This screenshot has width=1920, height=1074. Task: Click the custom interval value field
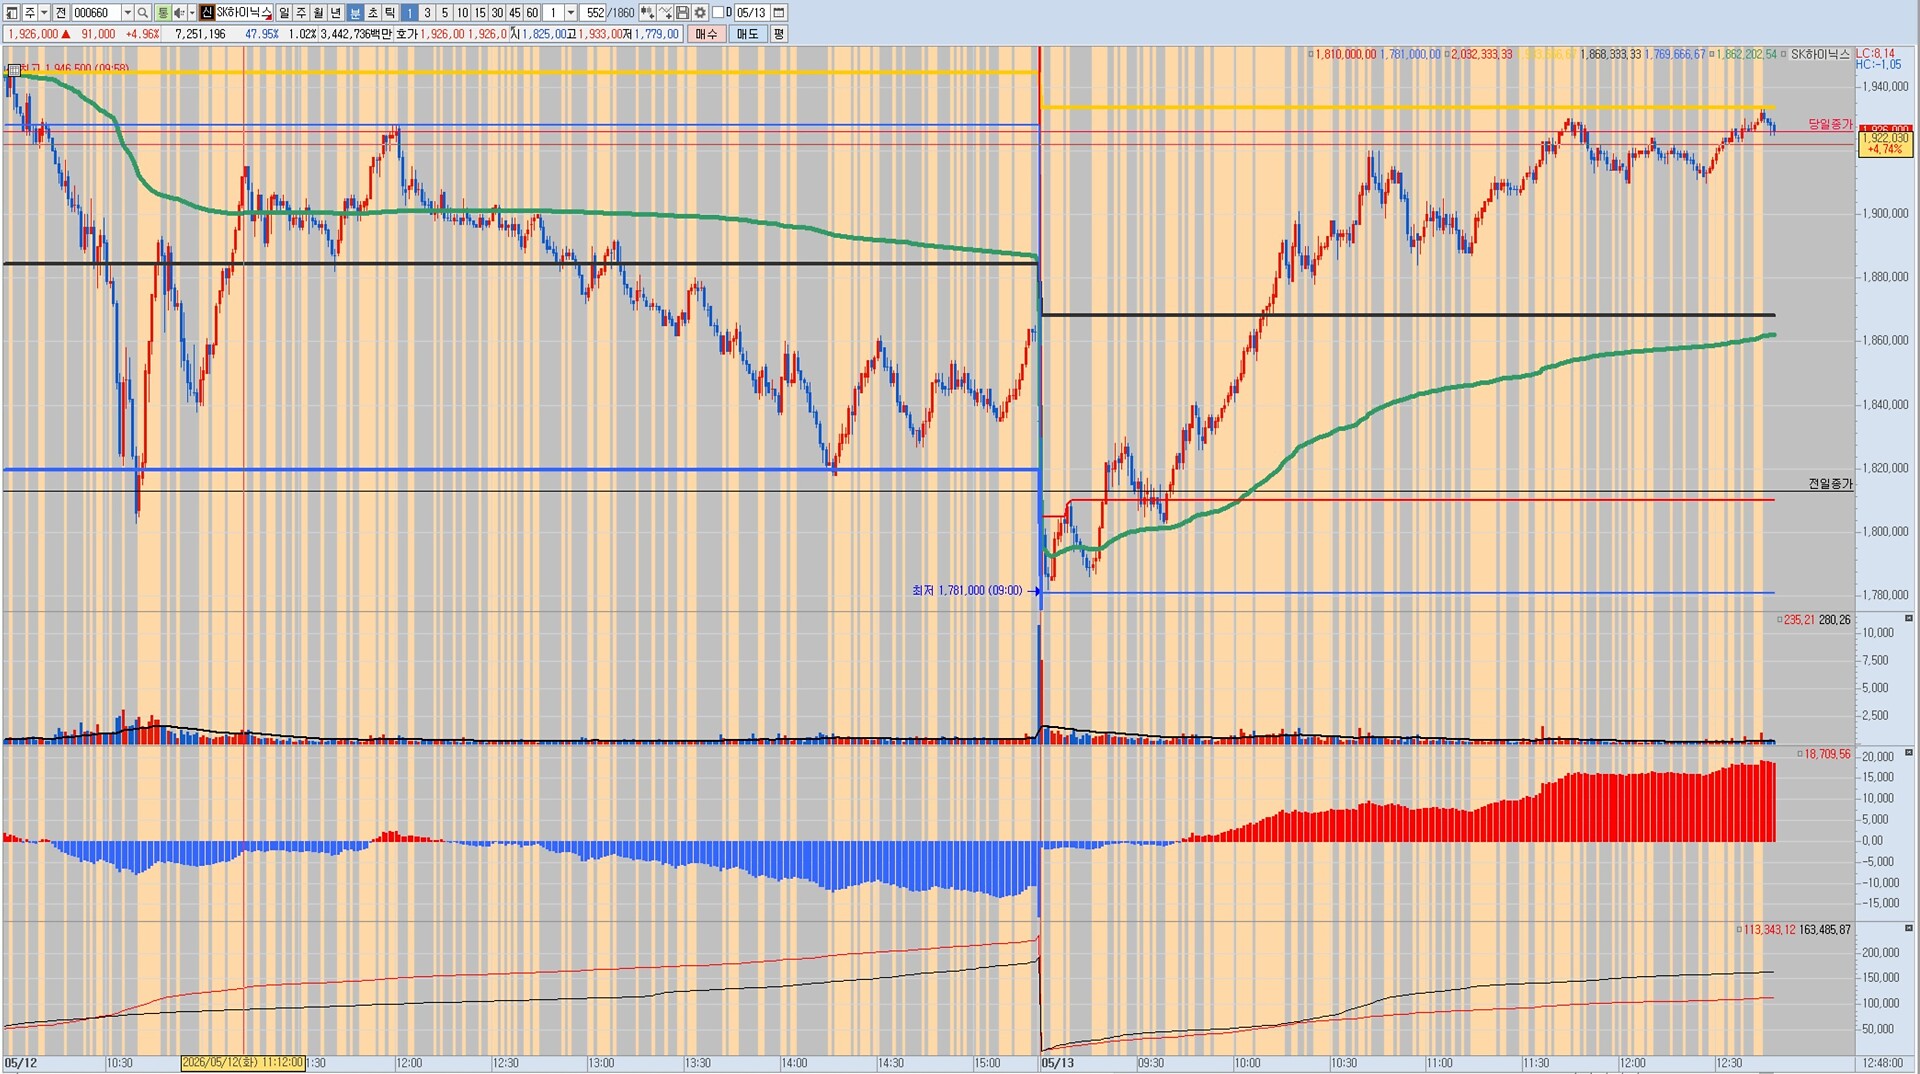coord(554,13)
